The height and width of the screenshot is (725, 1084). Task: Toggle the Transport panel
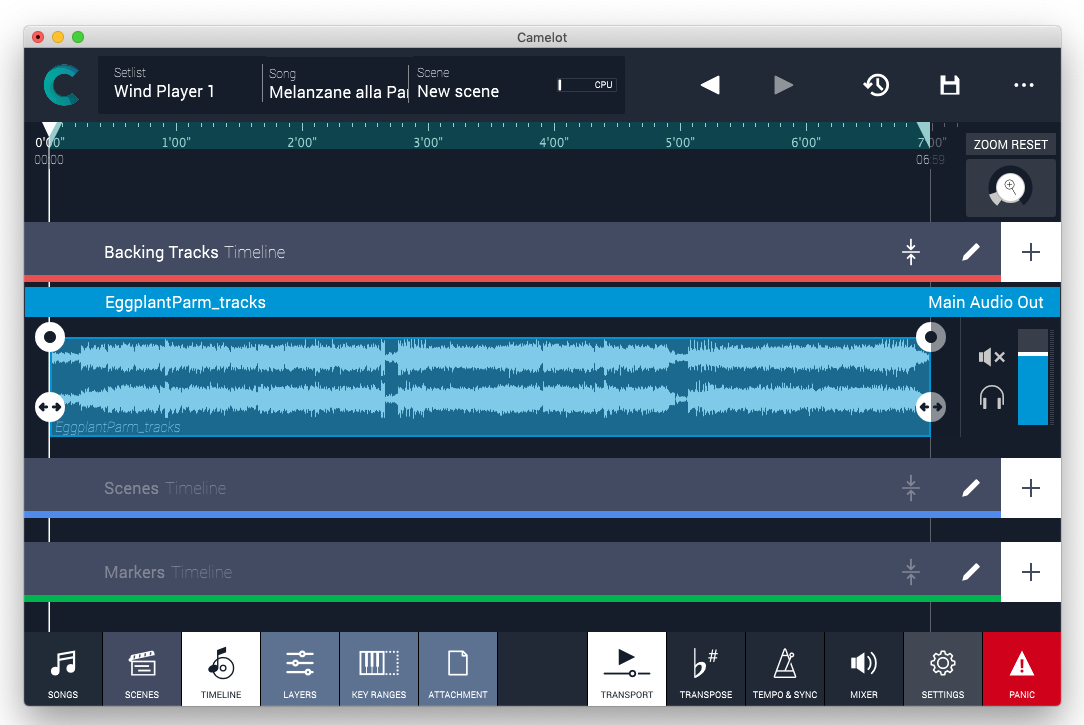[626, 669]
